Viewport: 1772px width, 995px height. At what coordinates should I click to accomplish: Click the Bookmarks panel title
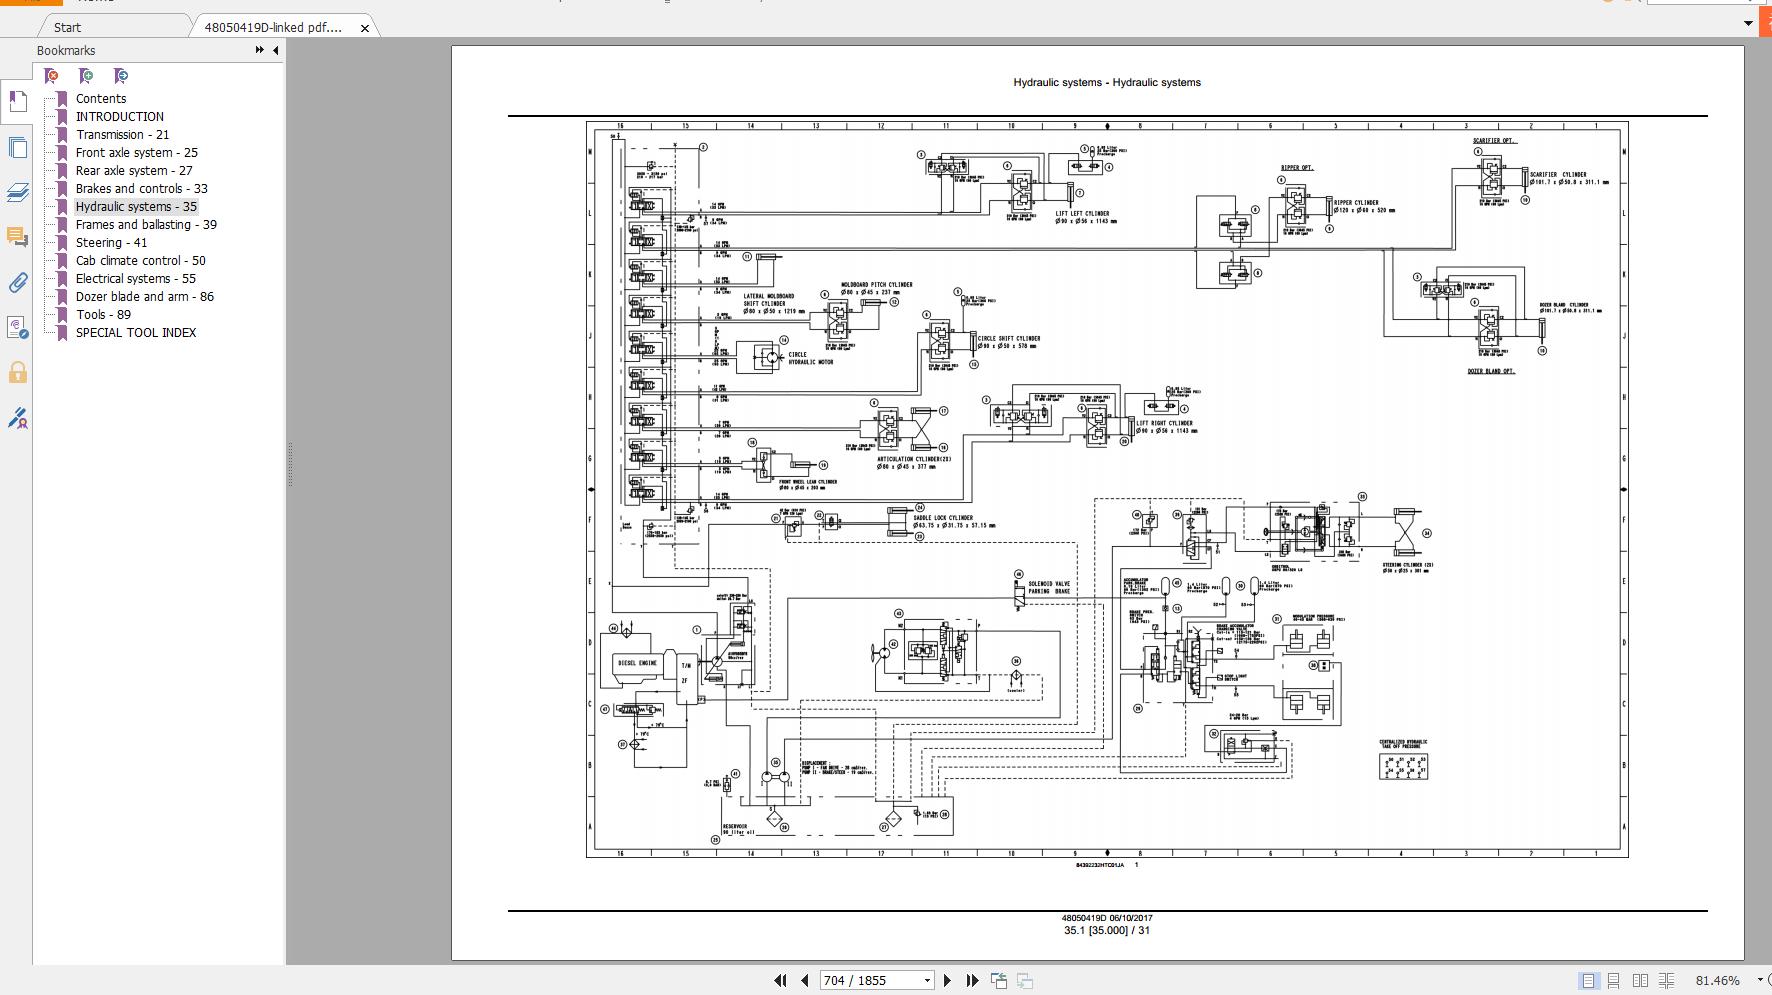(x=66, y=50)
